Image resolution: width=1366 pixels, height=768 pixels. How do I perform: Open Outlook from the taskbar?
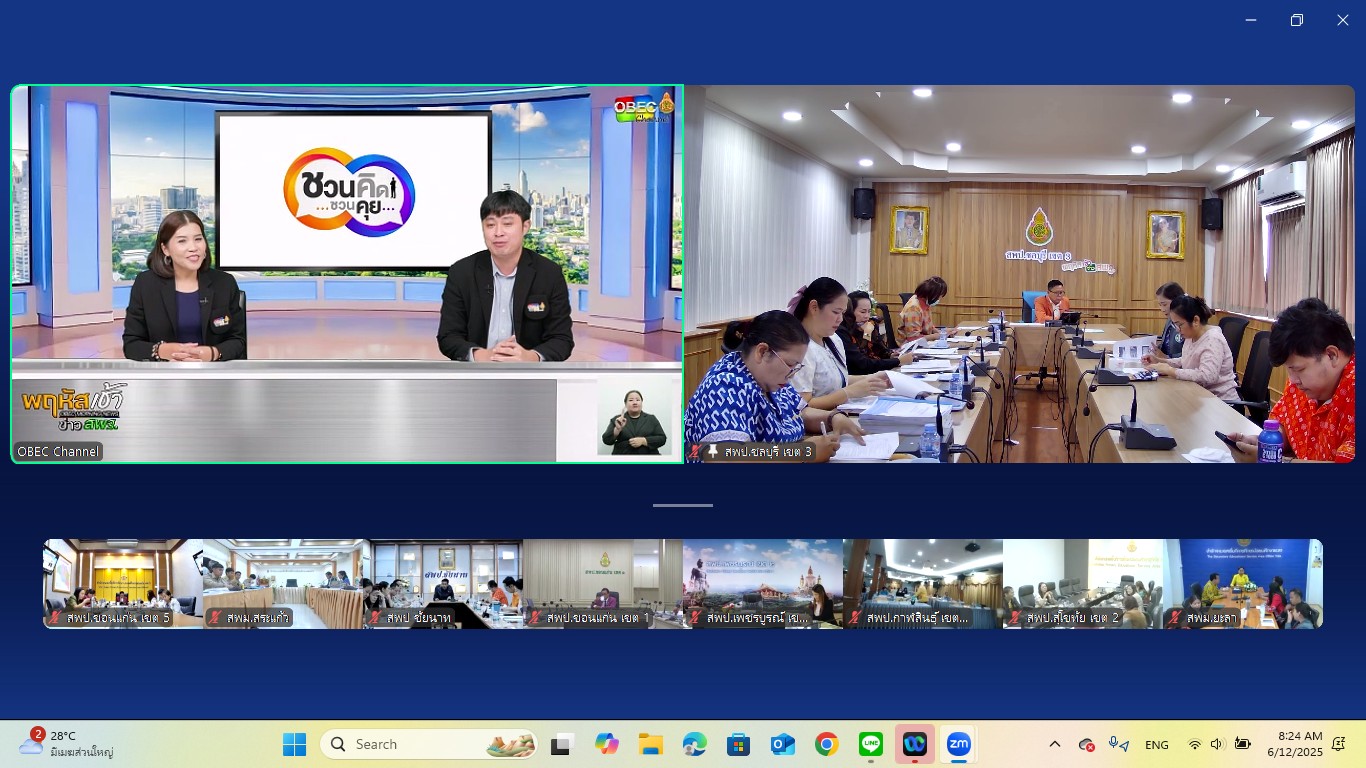click(x=782, y=744)
